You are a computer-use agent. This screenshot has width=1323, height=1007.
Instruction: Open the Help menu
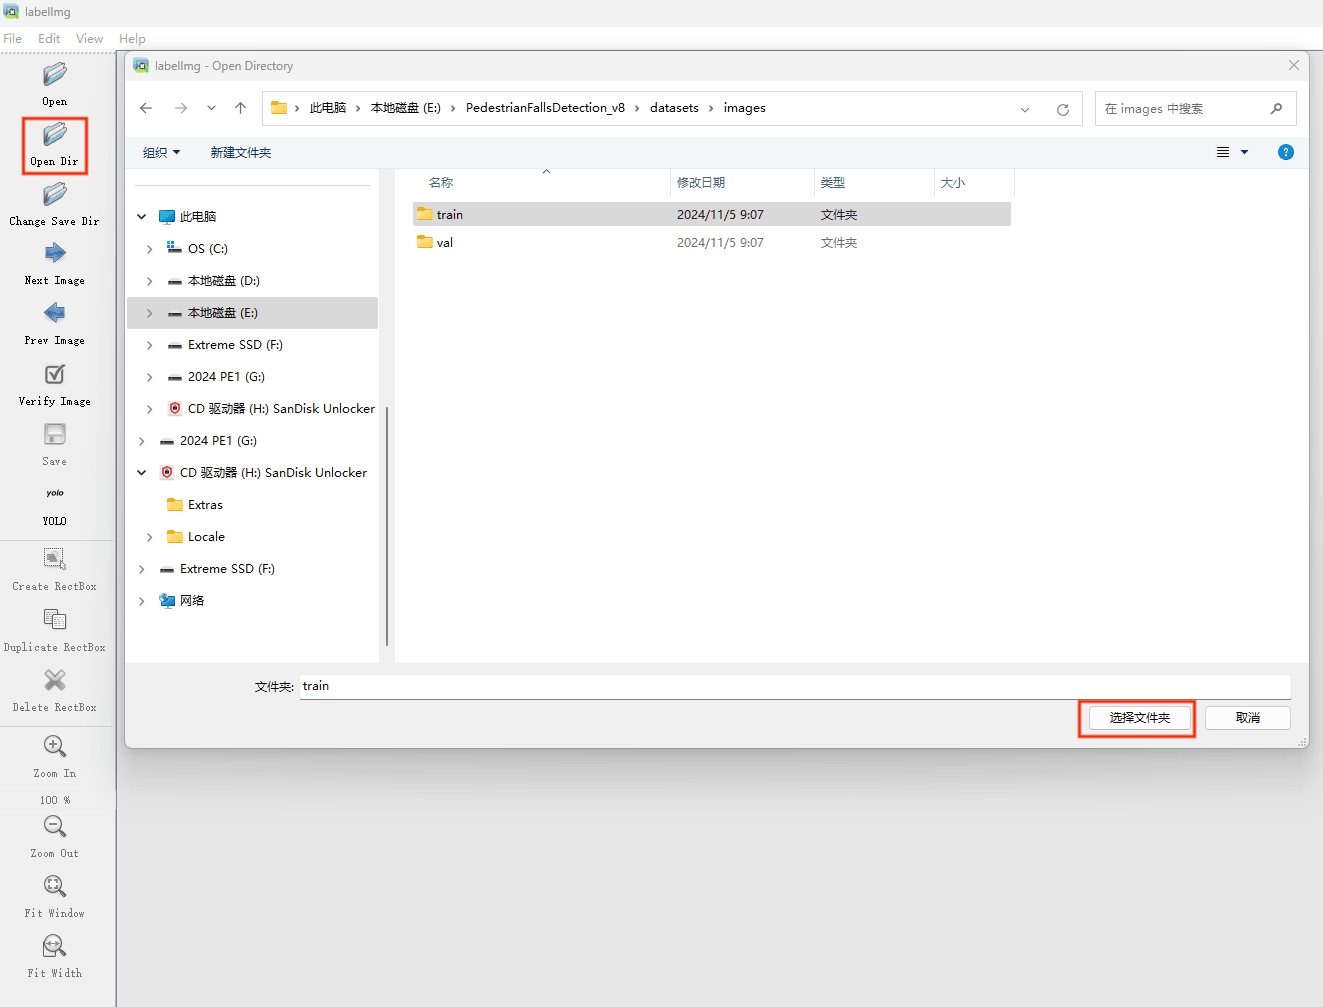tap(132, 39)
